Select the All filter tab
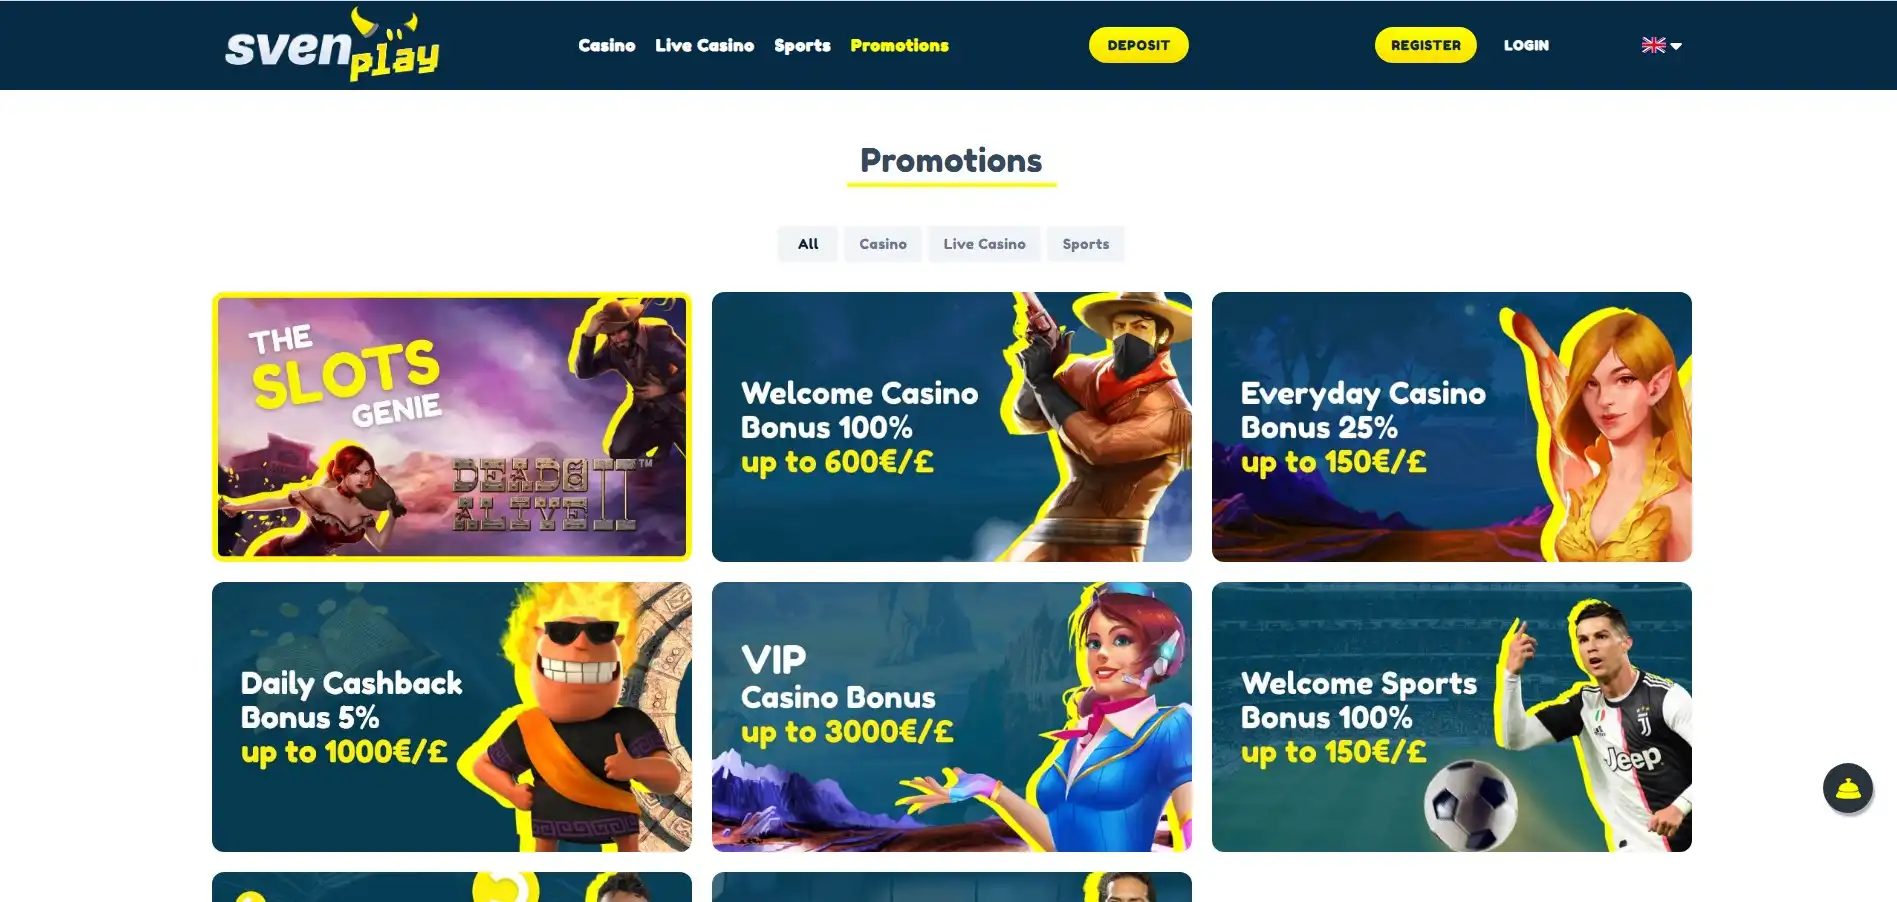Screen dimensions: 1897x902 coord(808,244)
